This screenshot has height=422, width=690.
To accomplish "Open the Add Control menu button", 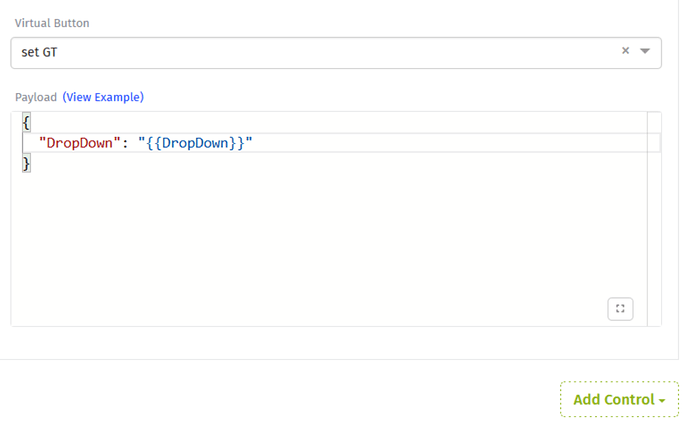I will 619,399.
